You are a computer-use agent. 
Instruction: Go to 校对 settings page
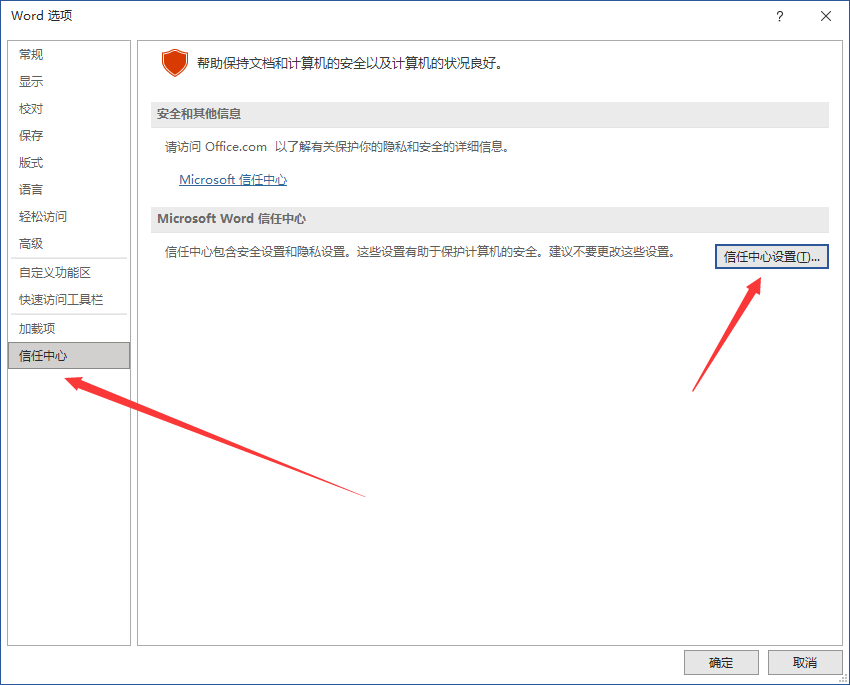click(69, 108)
